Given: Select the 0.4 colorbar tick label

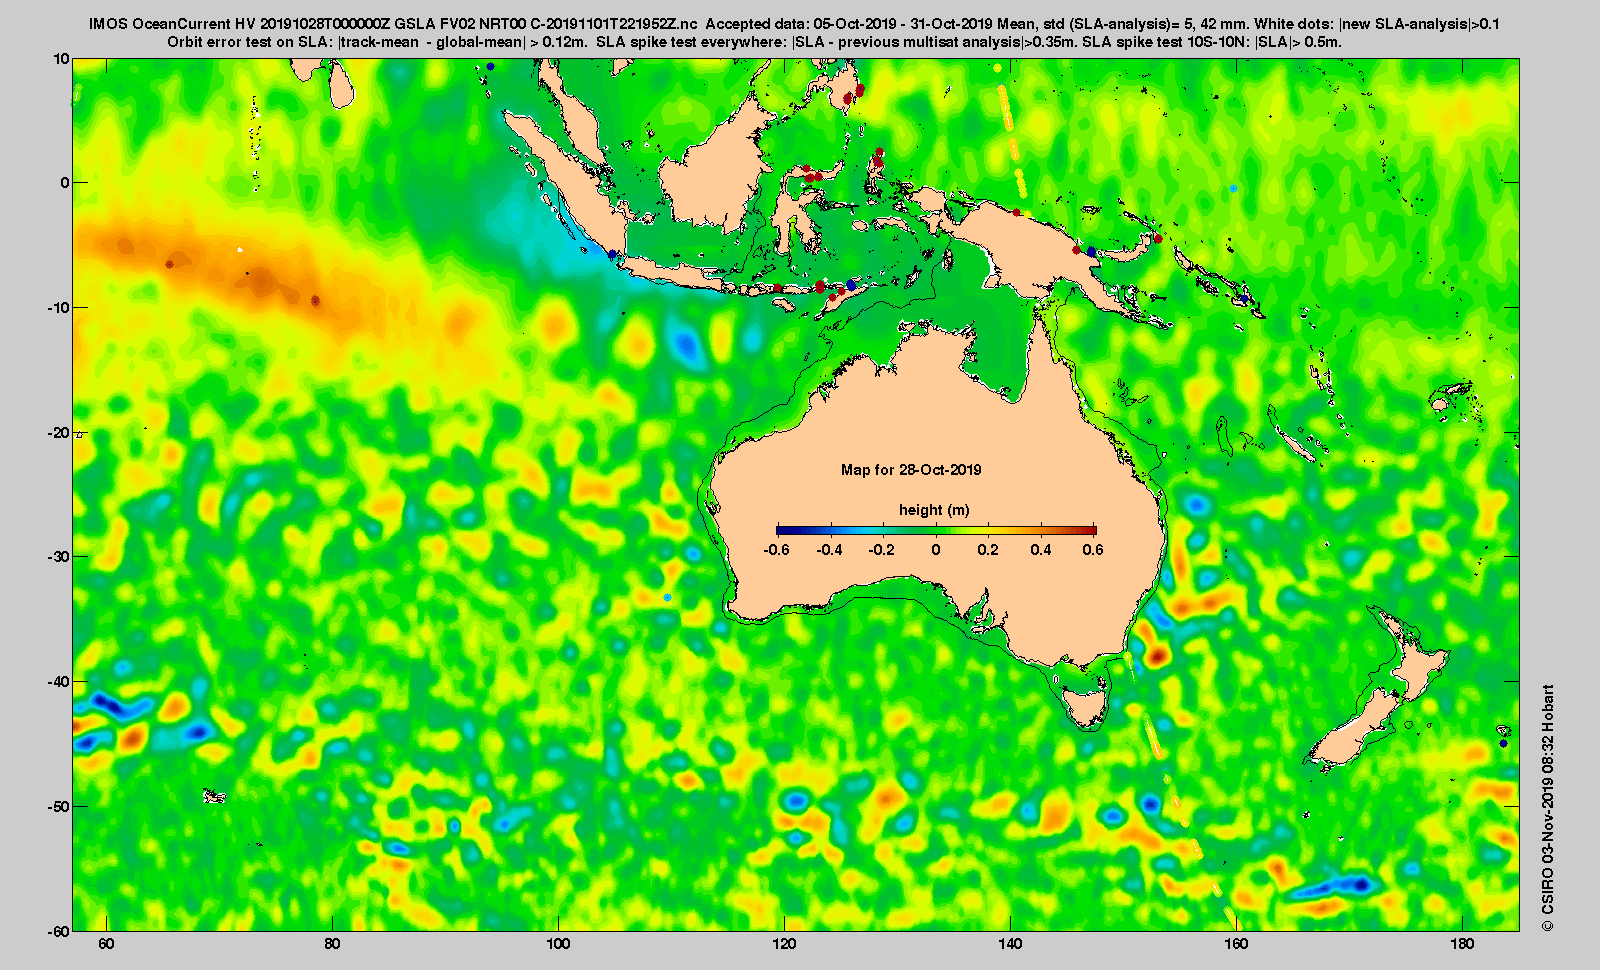Looking at the screenshot, I should click(1041, 550).
